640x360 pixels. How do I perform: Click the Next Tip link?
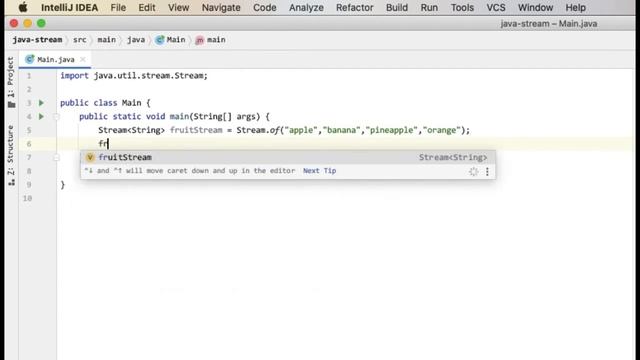coord(319,171)
